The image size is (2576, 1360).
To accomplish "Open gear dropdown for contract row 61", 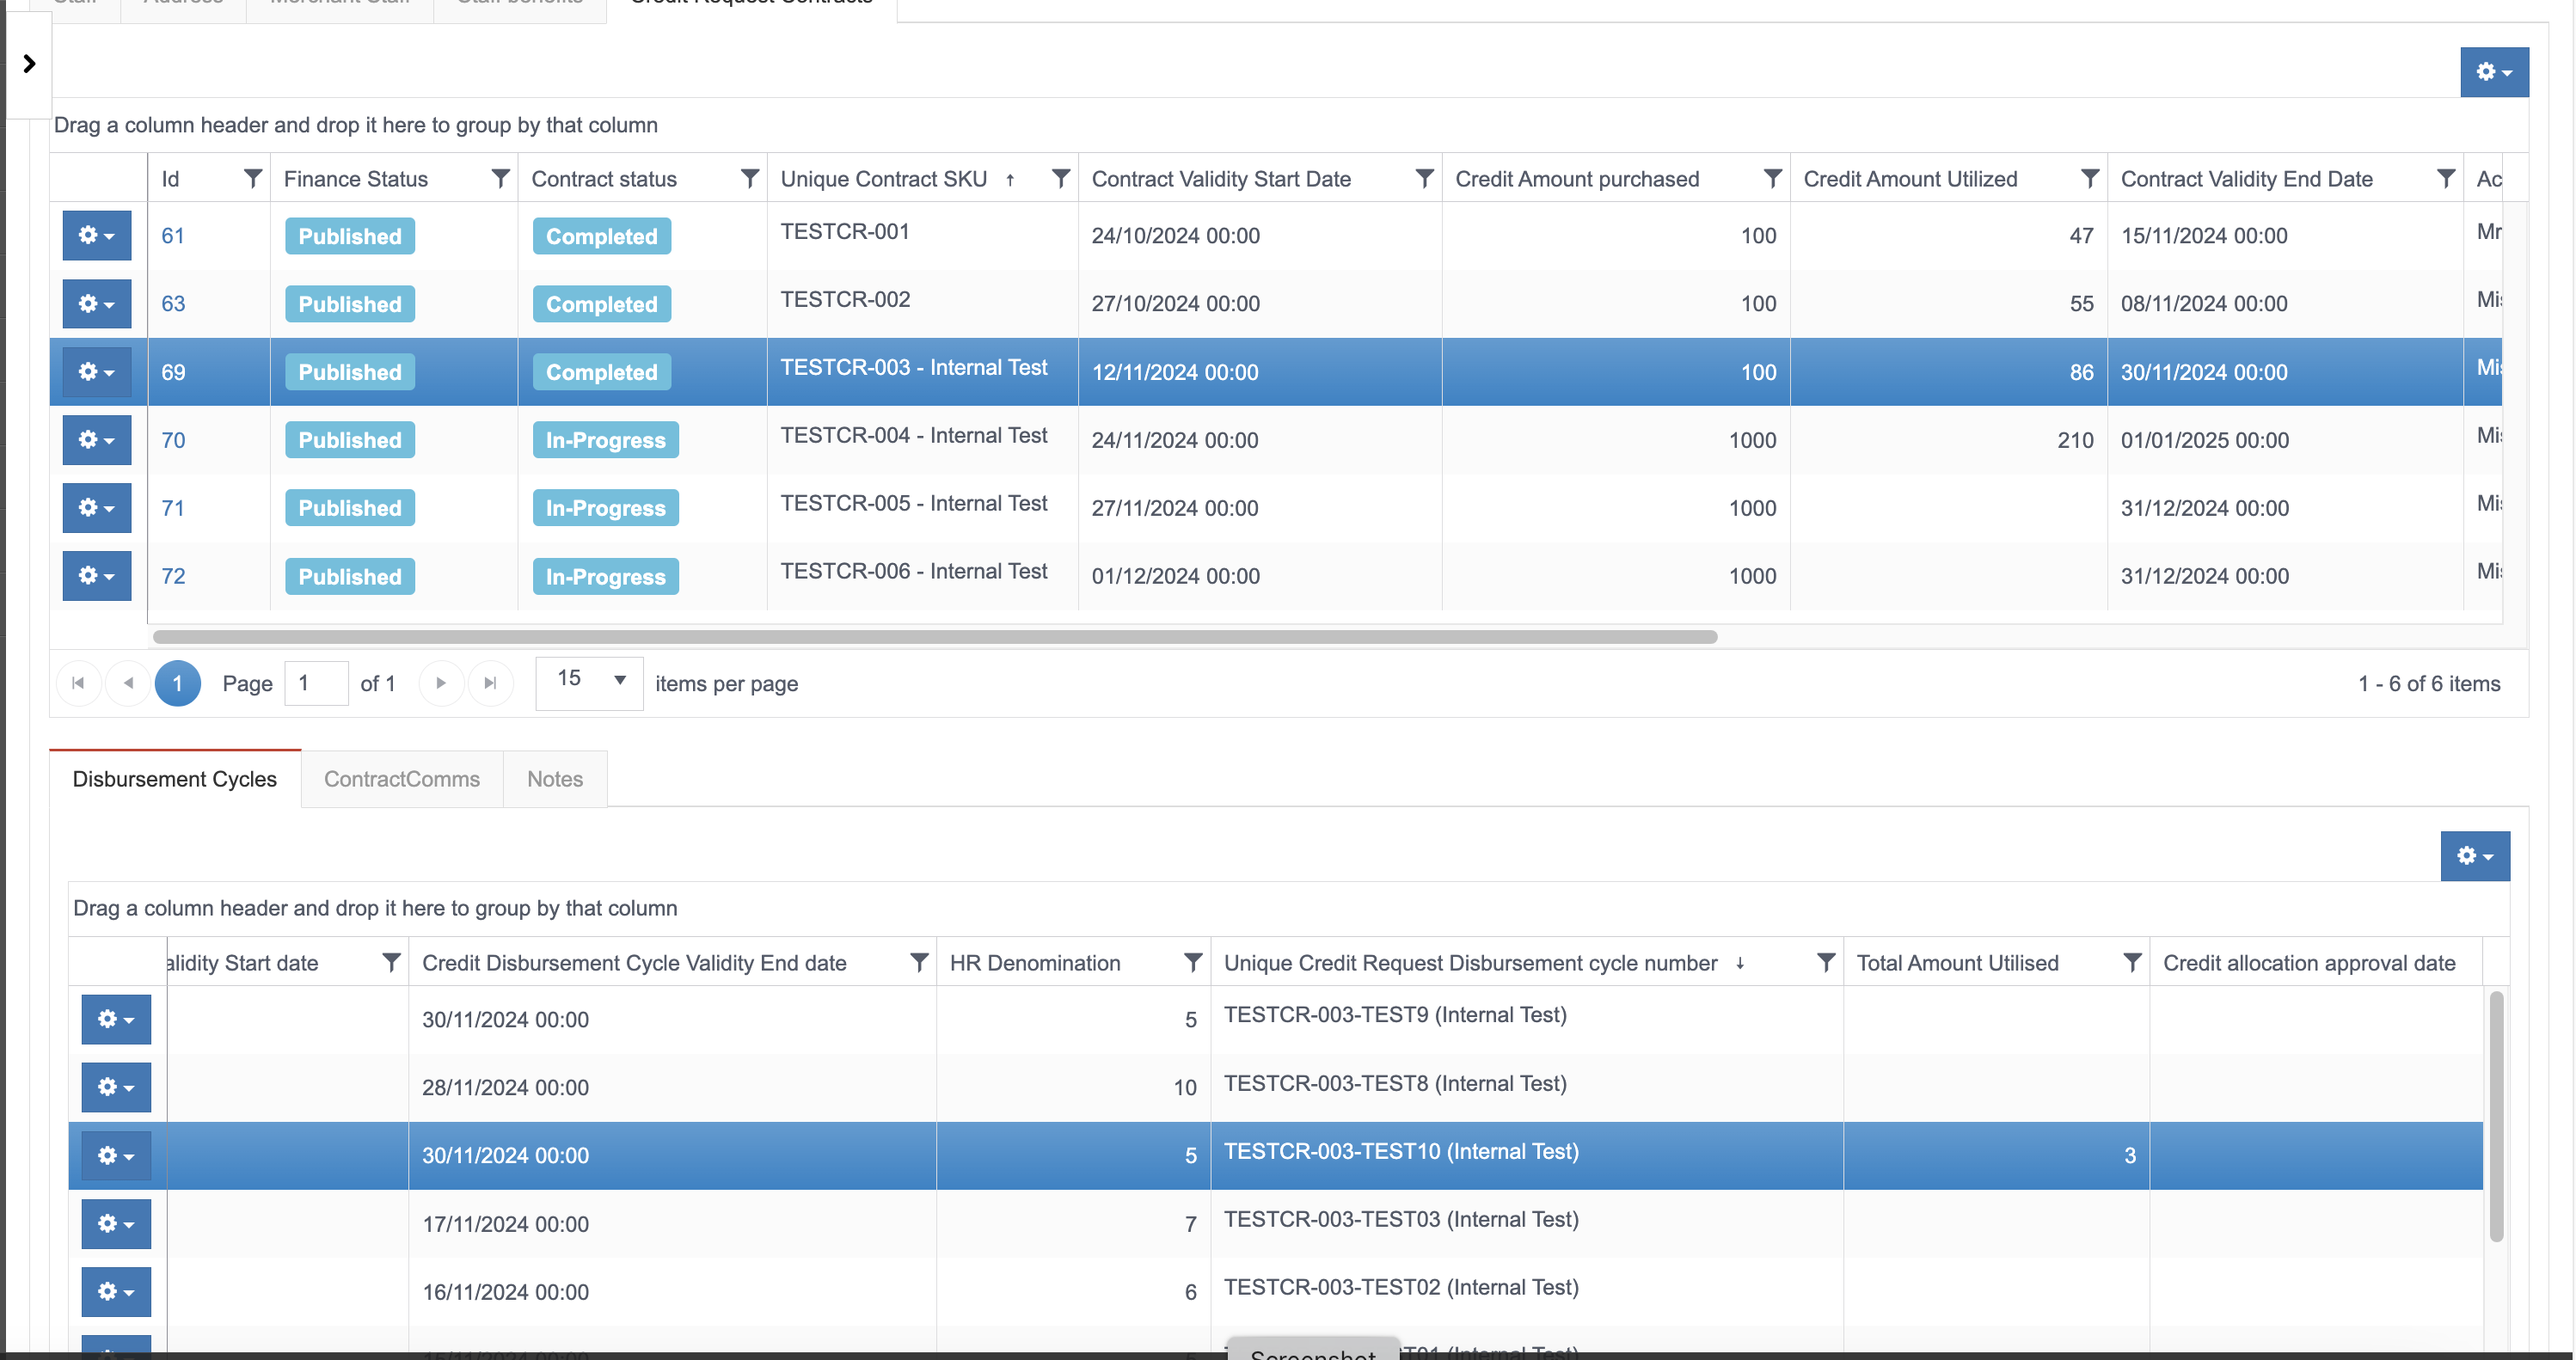I will tap(97, 236).
